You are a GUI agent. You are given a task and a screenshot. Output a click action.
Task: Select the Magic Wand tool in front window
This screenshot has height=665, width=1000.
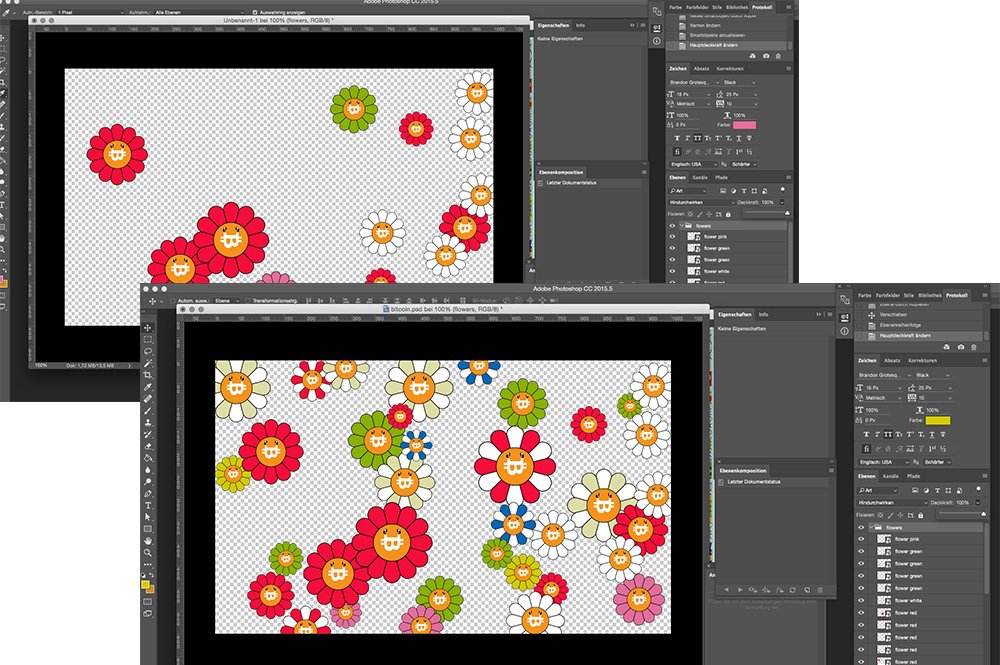coord(148,363)
